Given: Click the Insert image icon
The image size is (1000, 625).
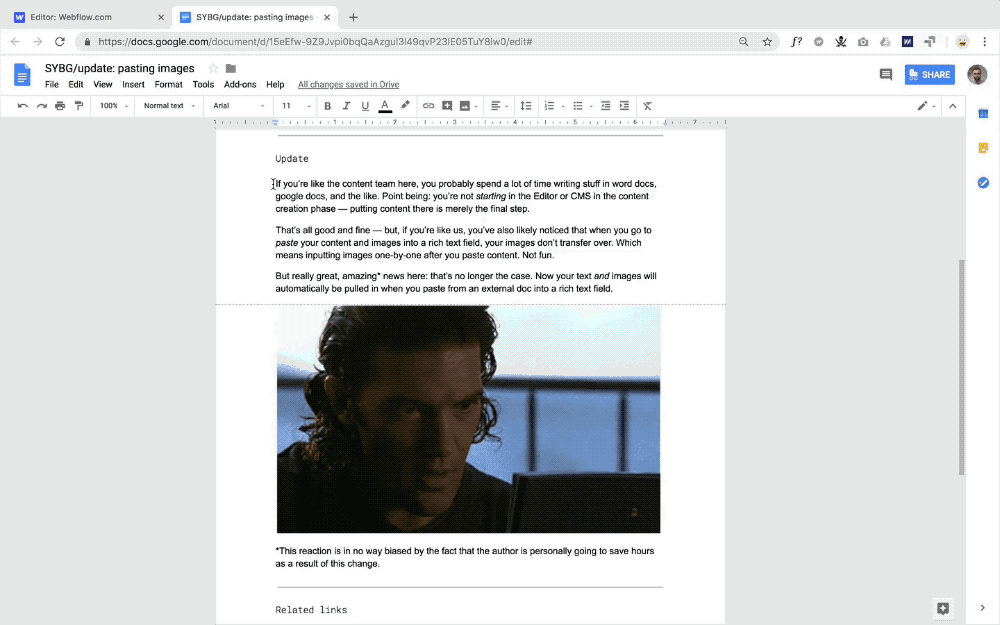Looking at the screenshot, I should tap(465, 106).
